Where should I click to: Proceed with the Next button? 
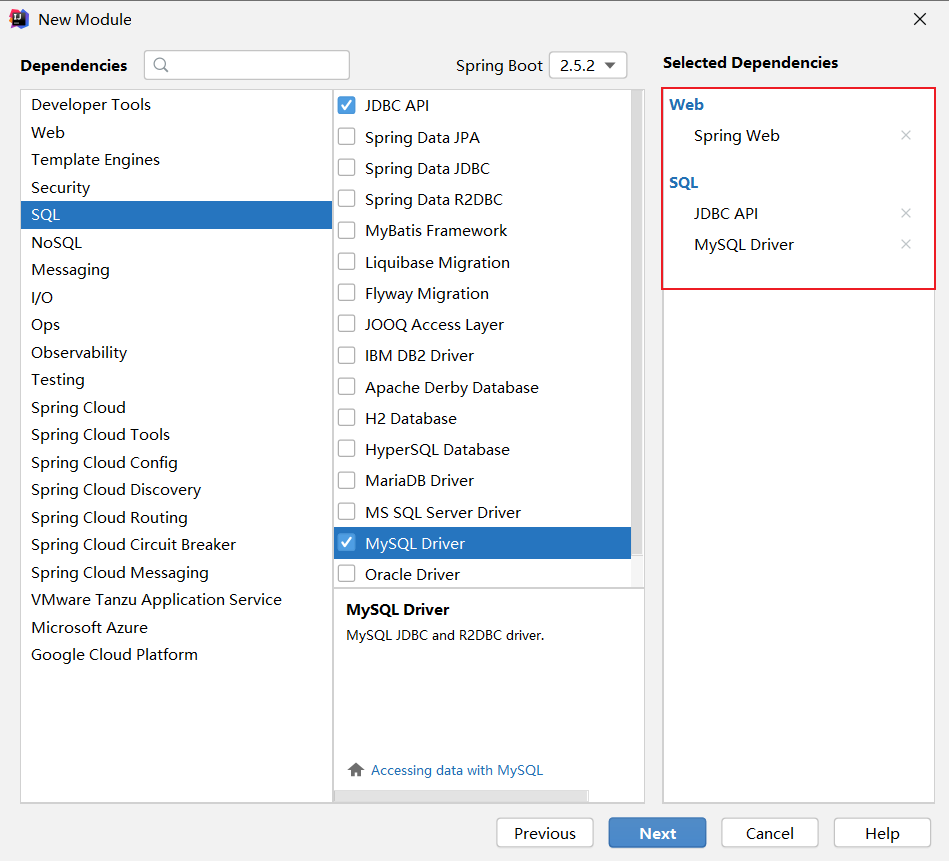(657, 833)
